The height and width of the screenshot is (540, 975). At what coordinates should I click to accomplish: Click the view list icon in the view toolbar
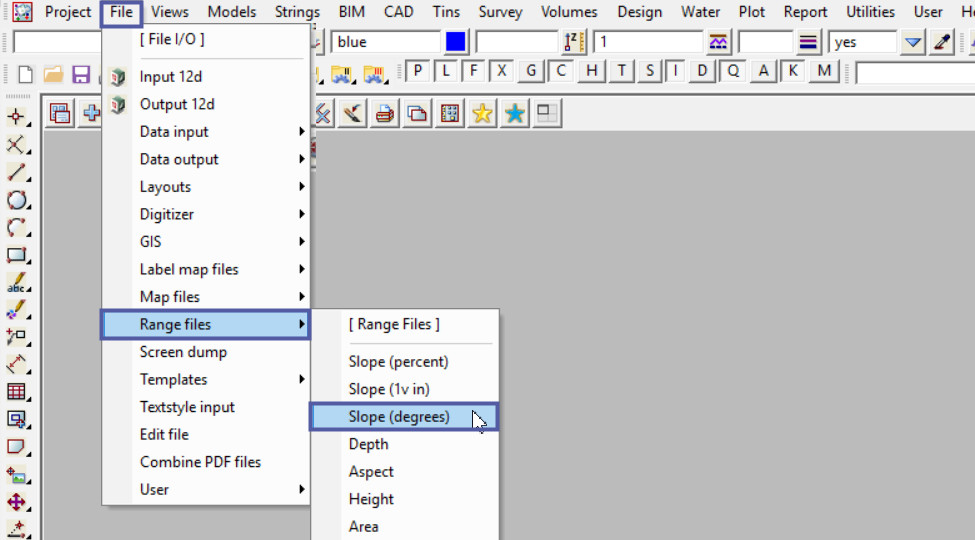[60, 113]
